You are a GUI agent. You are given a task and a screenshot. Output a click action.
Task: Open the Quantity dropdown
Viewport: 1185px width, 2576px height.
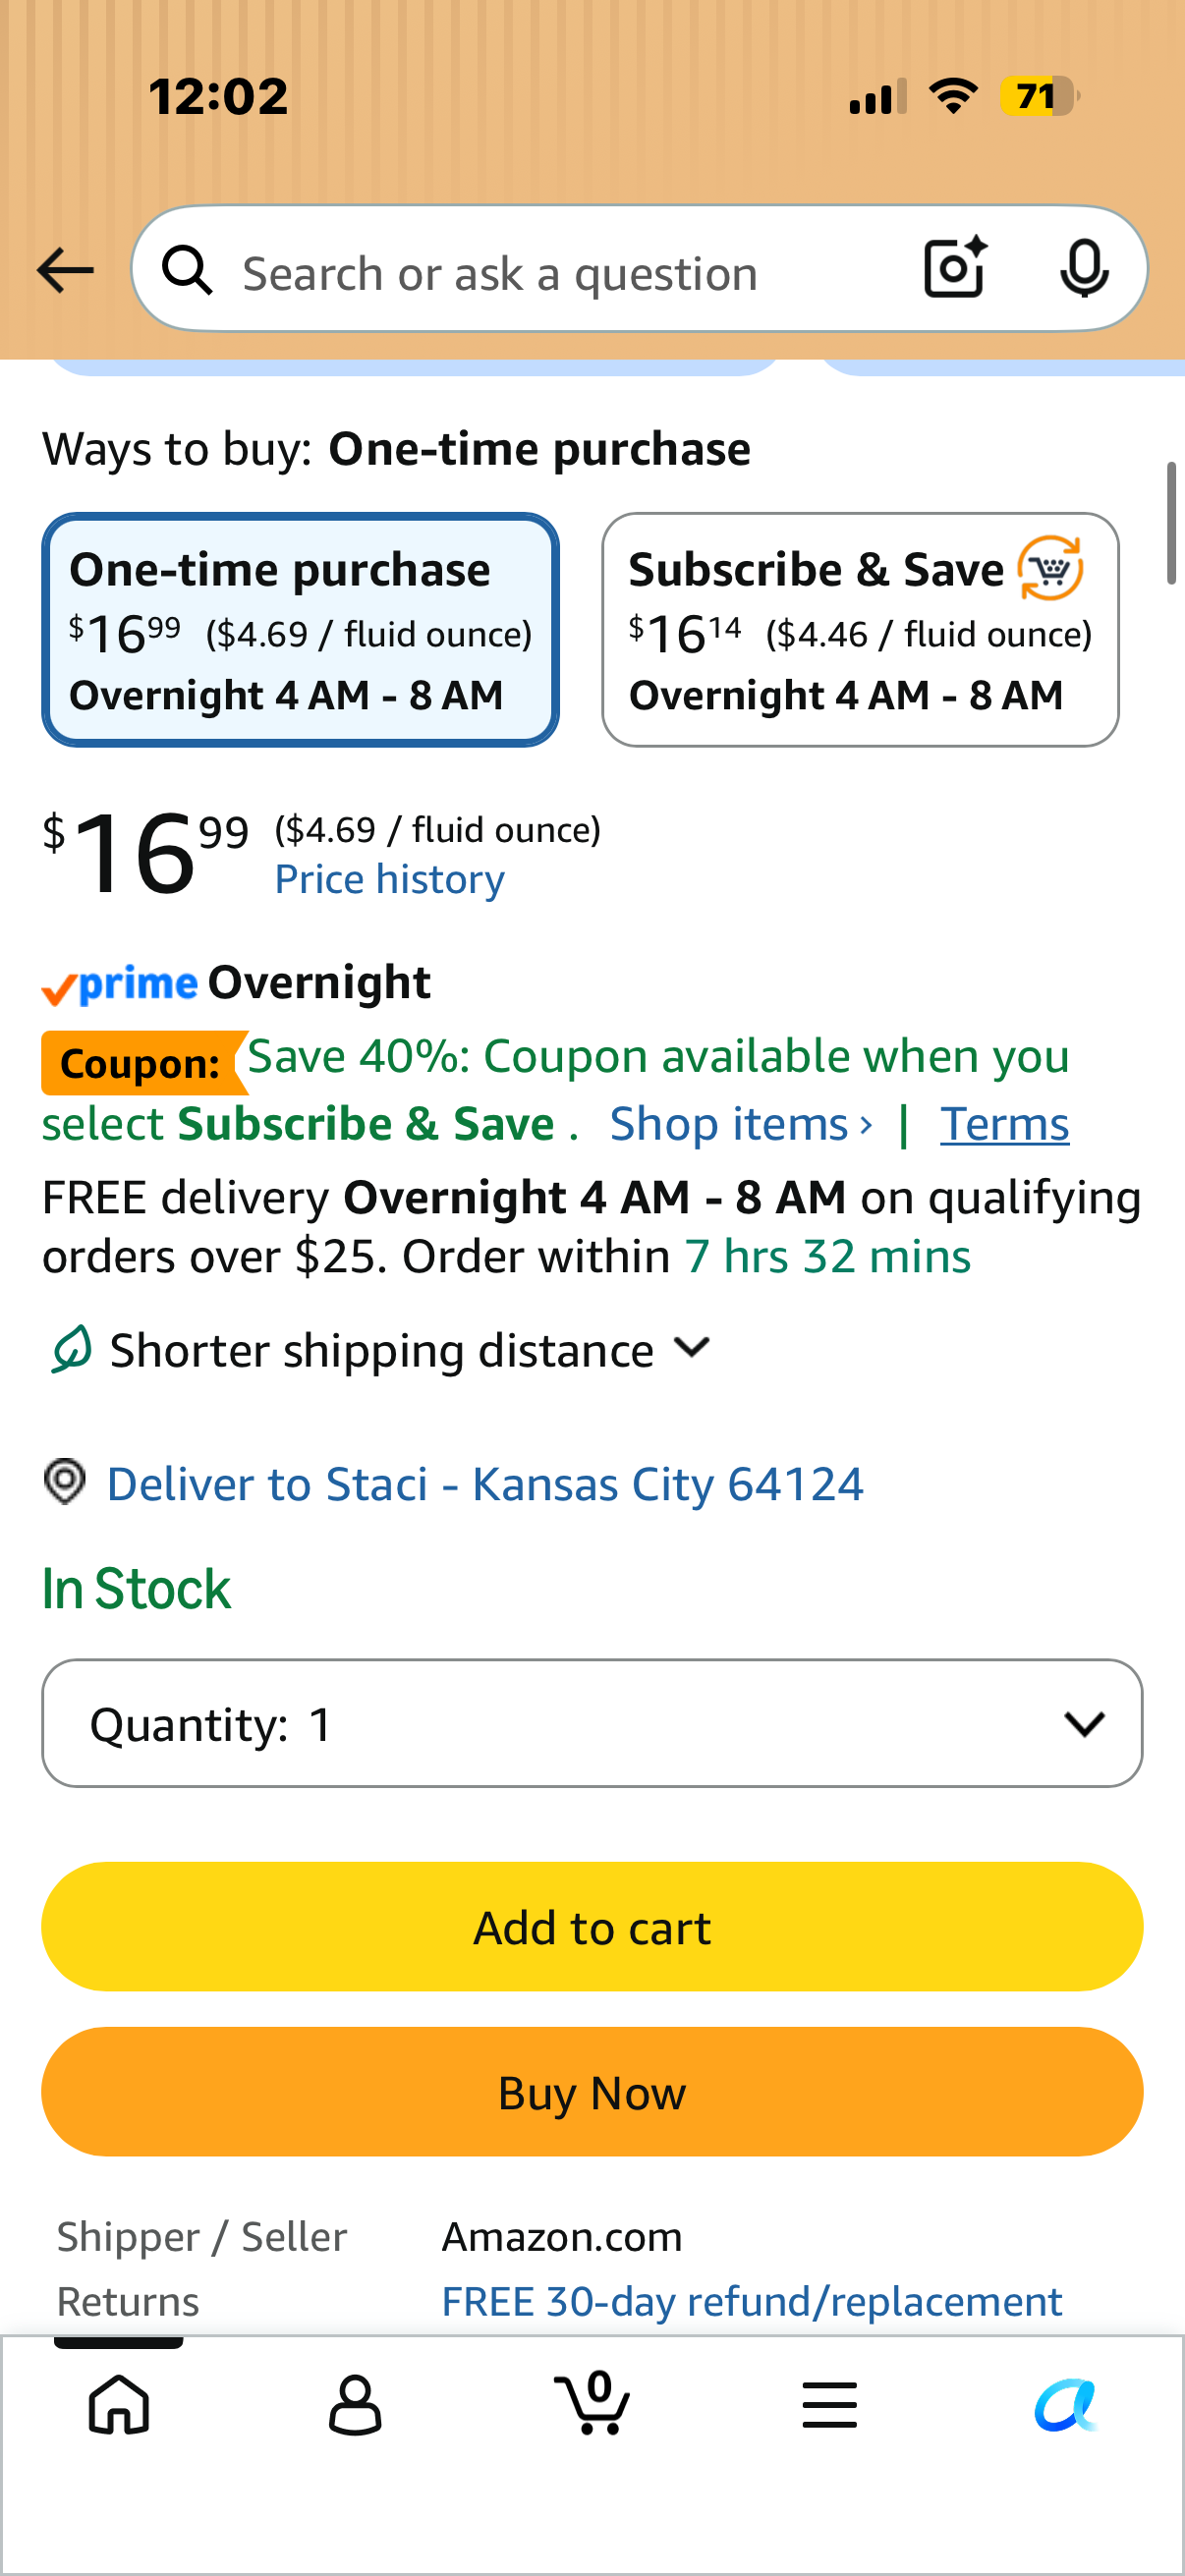coord(592,1723)
